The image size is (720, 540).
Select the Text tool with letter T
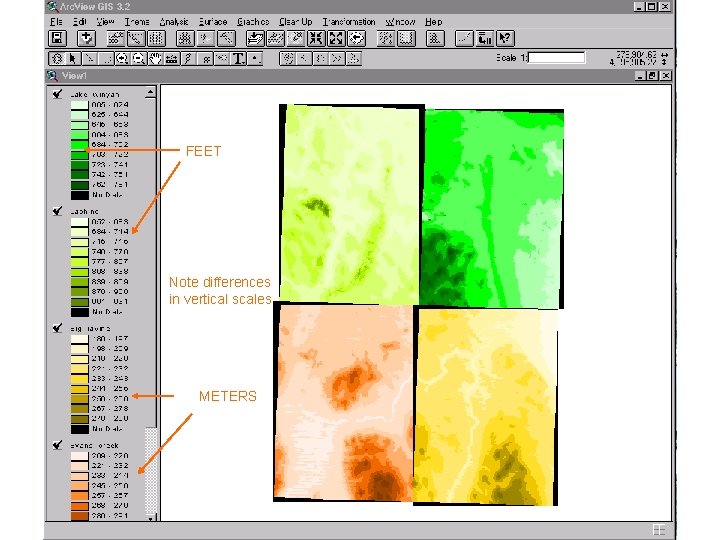pyautogui.click(x=238, y=59)
